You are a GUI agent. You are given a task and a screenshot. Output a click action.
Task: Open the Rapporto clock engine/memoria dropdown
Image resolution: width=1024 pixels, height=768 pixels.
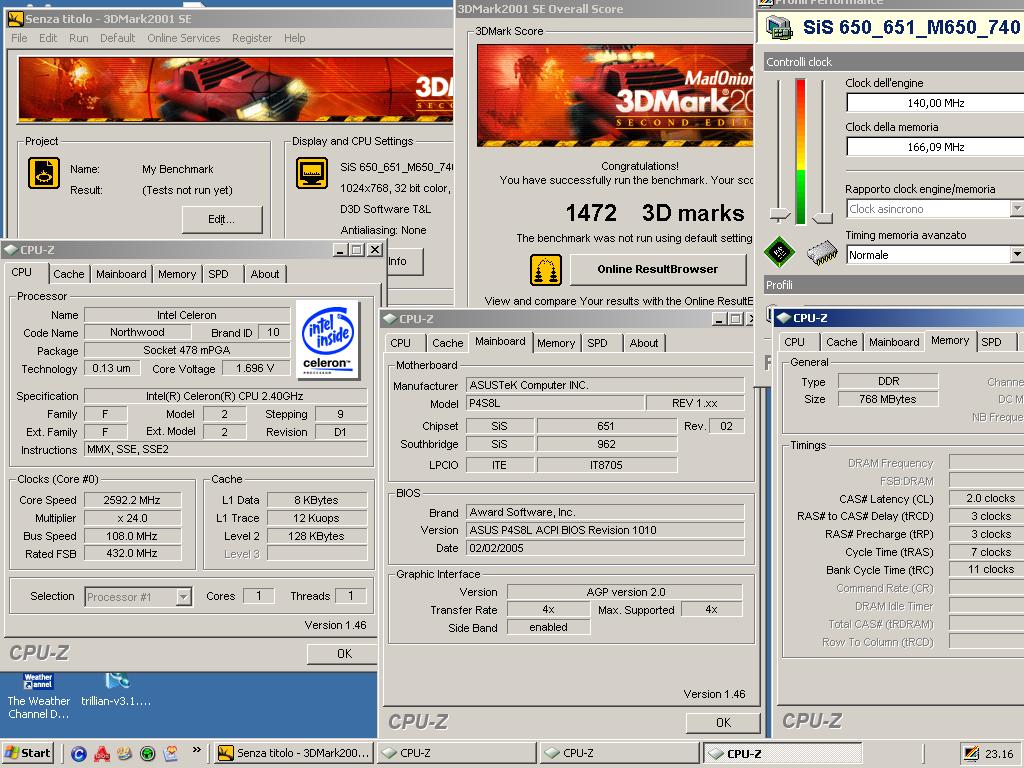pos(1016,209)
